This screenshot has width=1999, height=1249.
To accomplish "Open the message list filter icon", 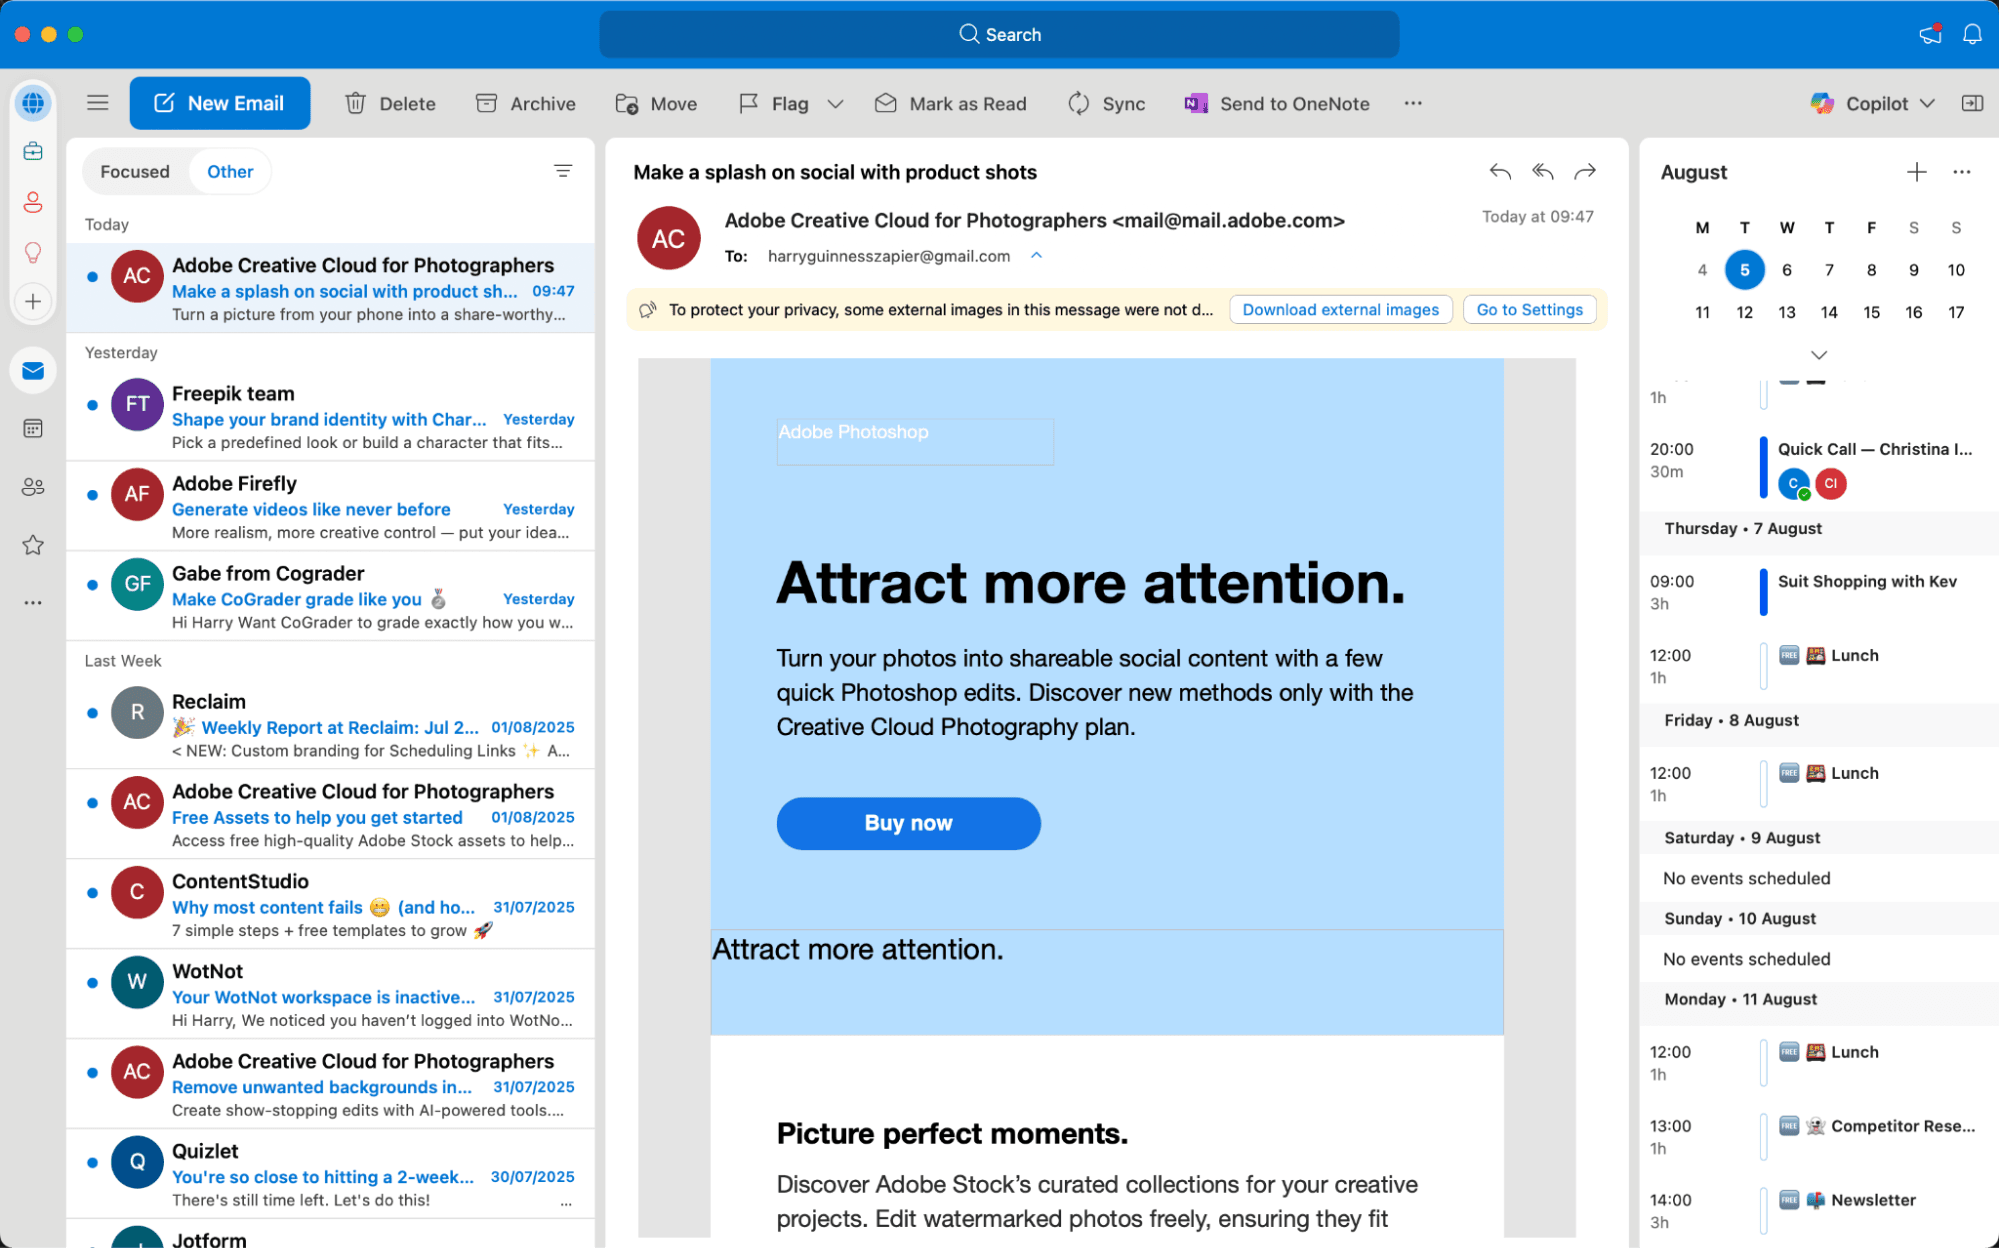I will point(563,171).
